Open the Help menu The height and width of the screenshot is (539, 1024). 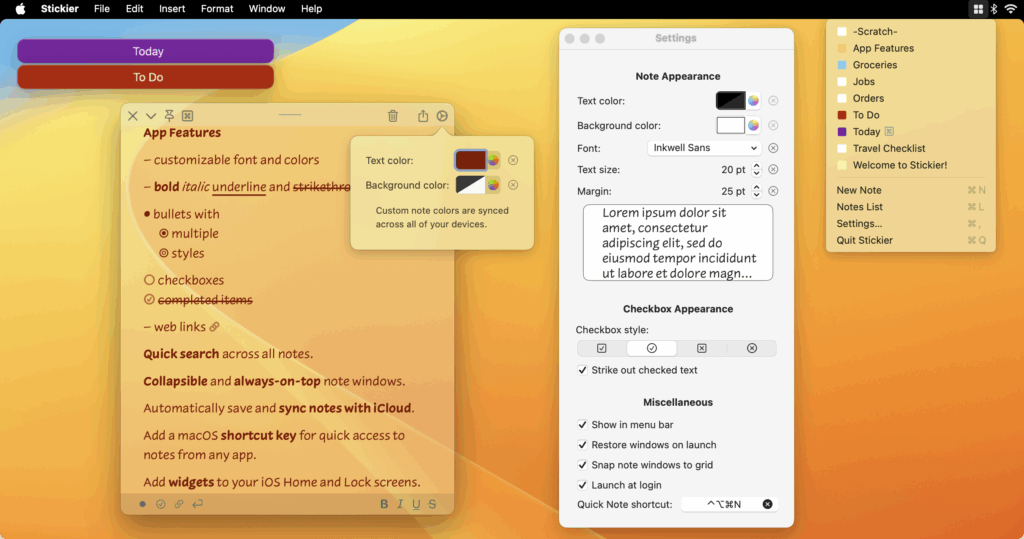pyautogui.click(x=312, y=8)
